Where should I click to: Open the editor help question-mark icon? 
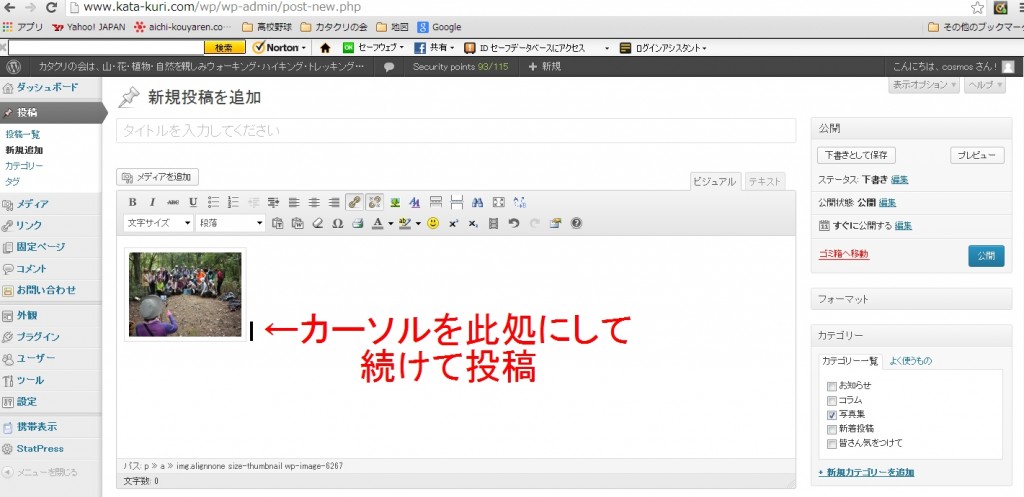pyautogui.click(x=576, y=223)
